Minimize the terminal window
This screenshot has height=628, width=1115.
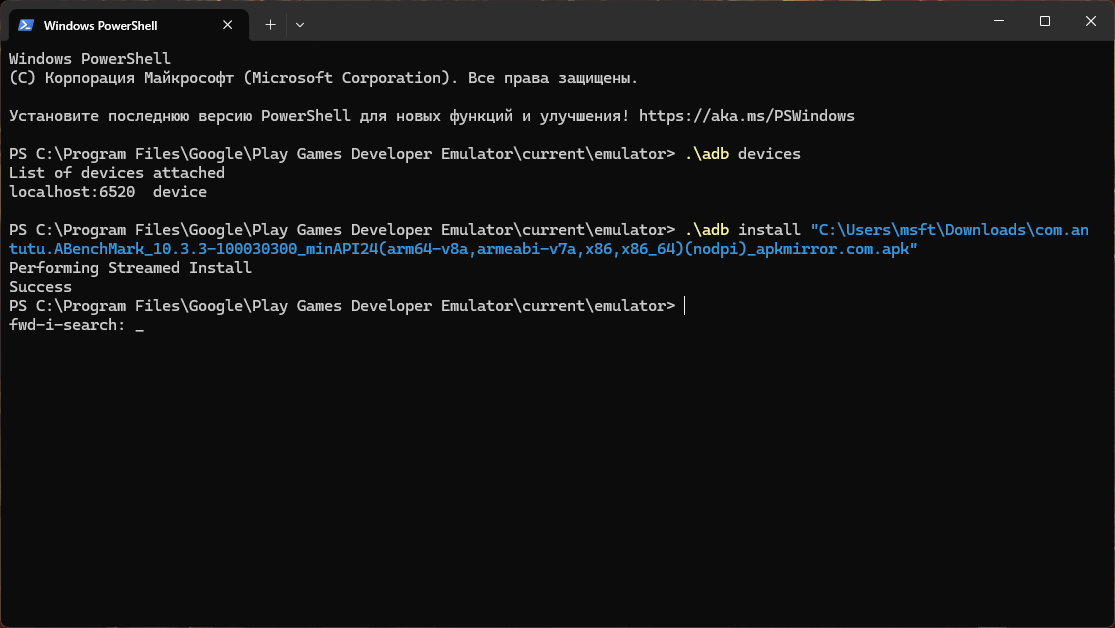[x=997, y=21]
